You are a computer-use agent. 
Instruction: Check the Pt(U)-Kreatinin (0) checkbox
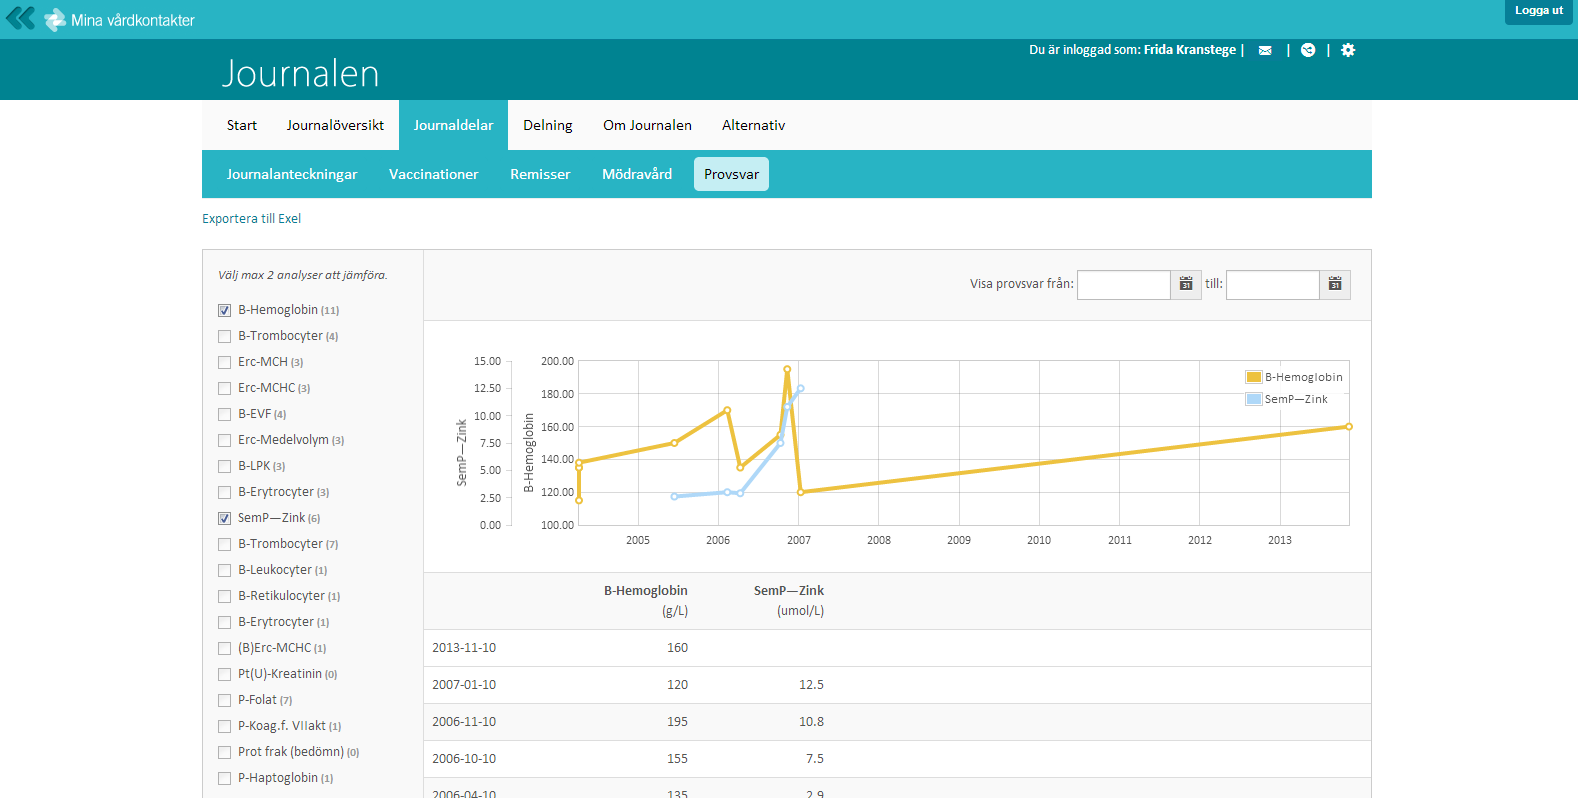(224, 674)
